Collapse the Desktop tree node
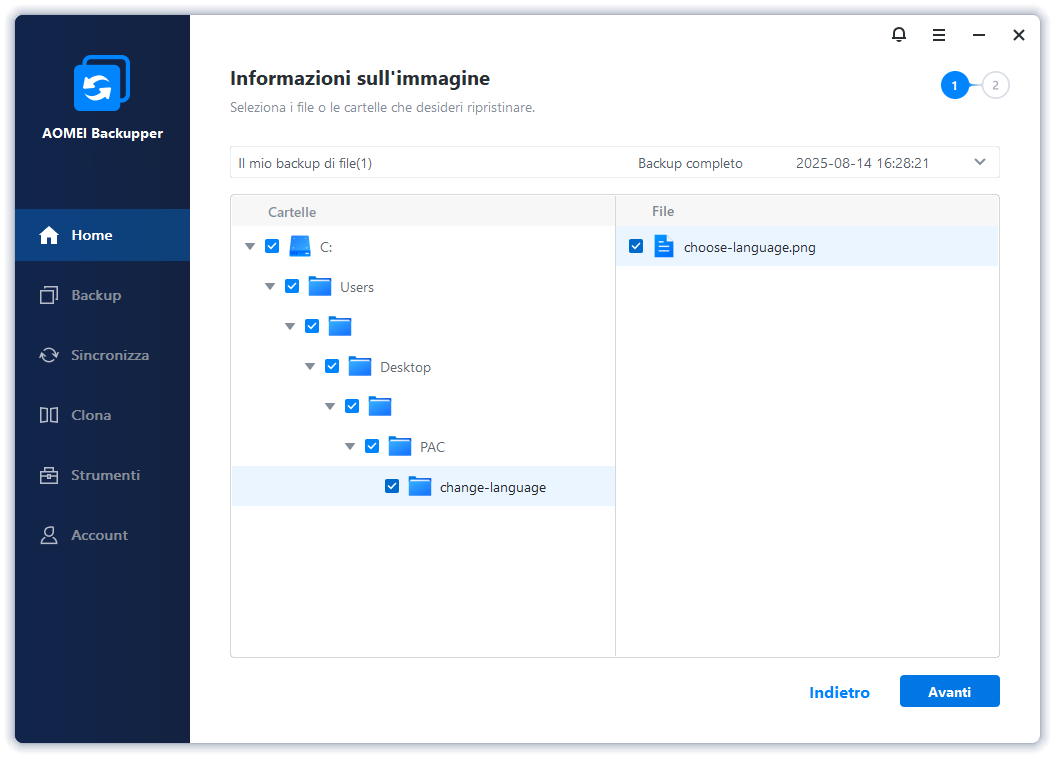 310,367
